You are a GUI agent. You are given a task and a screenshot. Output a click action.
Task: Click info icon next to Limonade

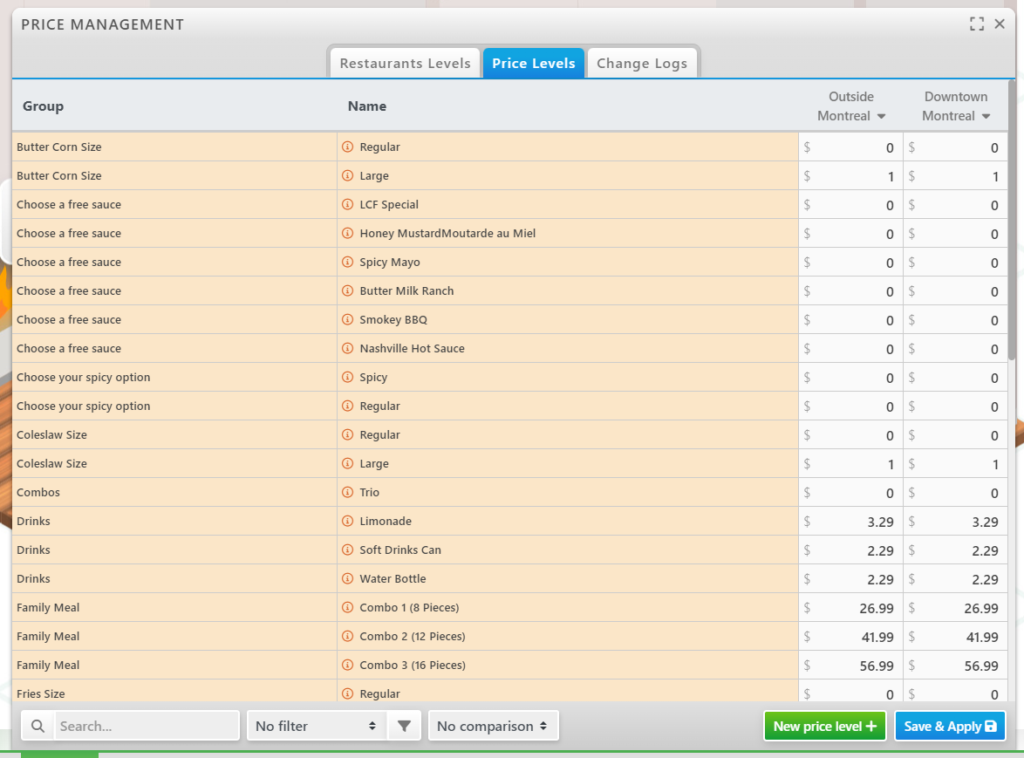tap(348, 522)
